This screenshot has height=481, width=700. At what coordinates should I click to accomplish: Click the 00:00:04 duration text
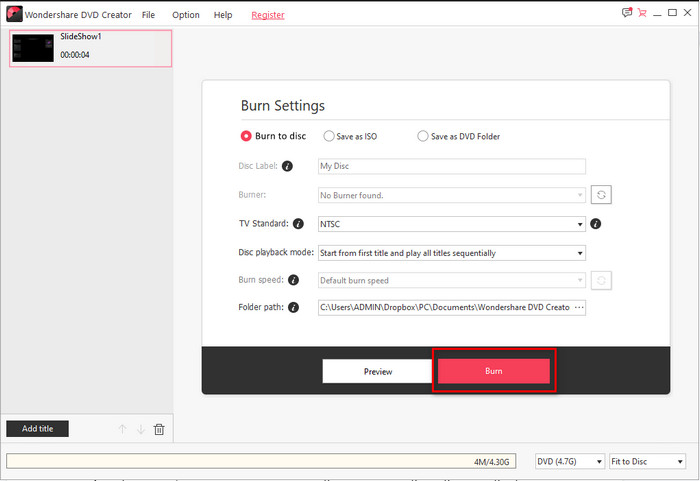pos(75,55)
